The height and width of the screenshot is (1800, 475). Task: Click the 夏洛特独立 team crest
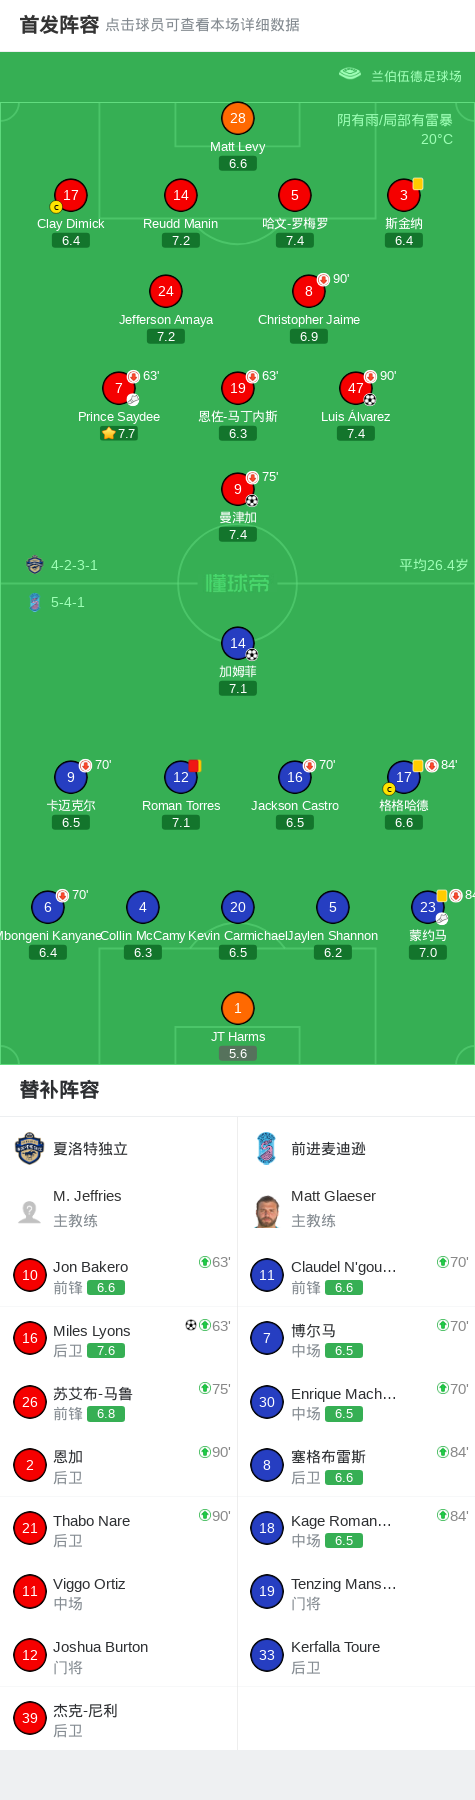pyautogui.click(x=30, y=1148)
